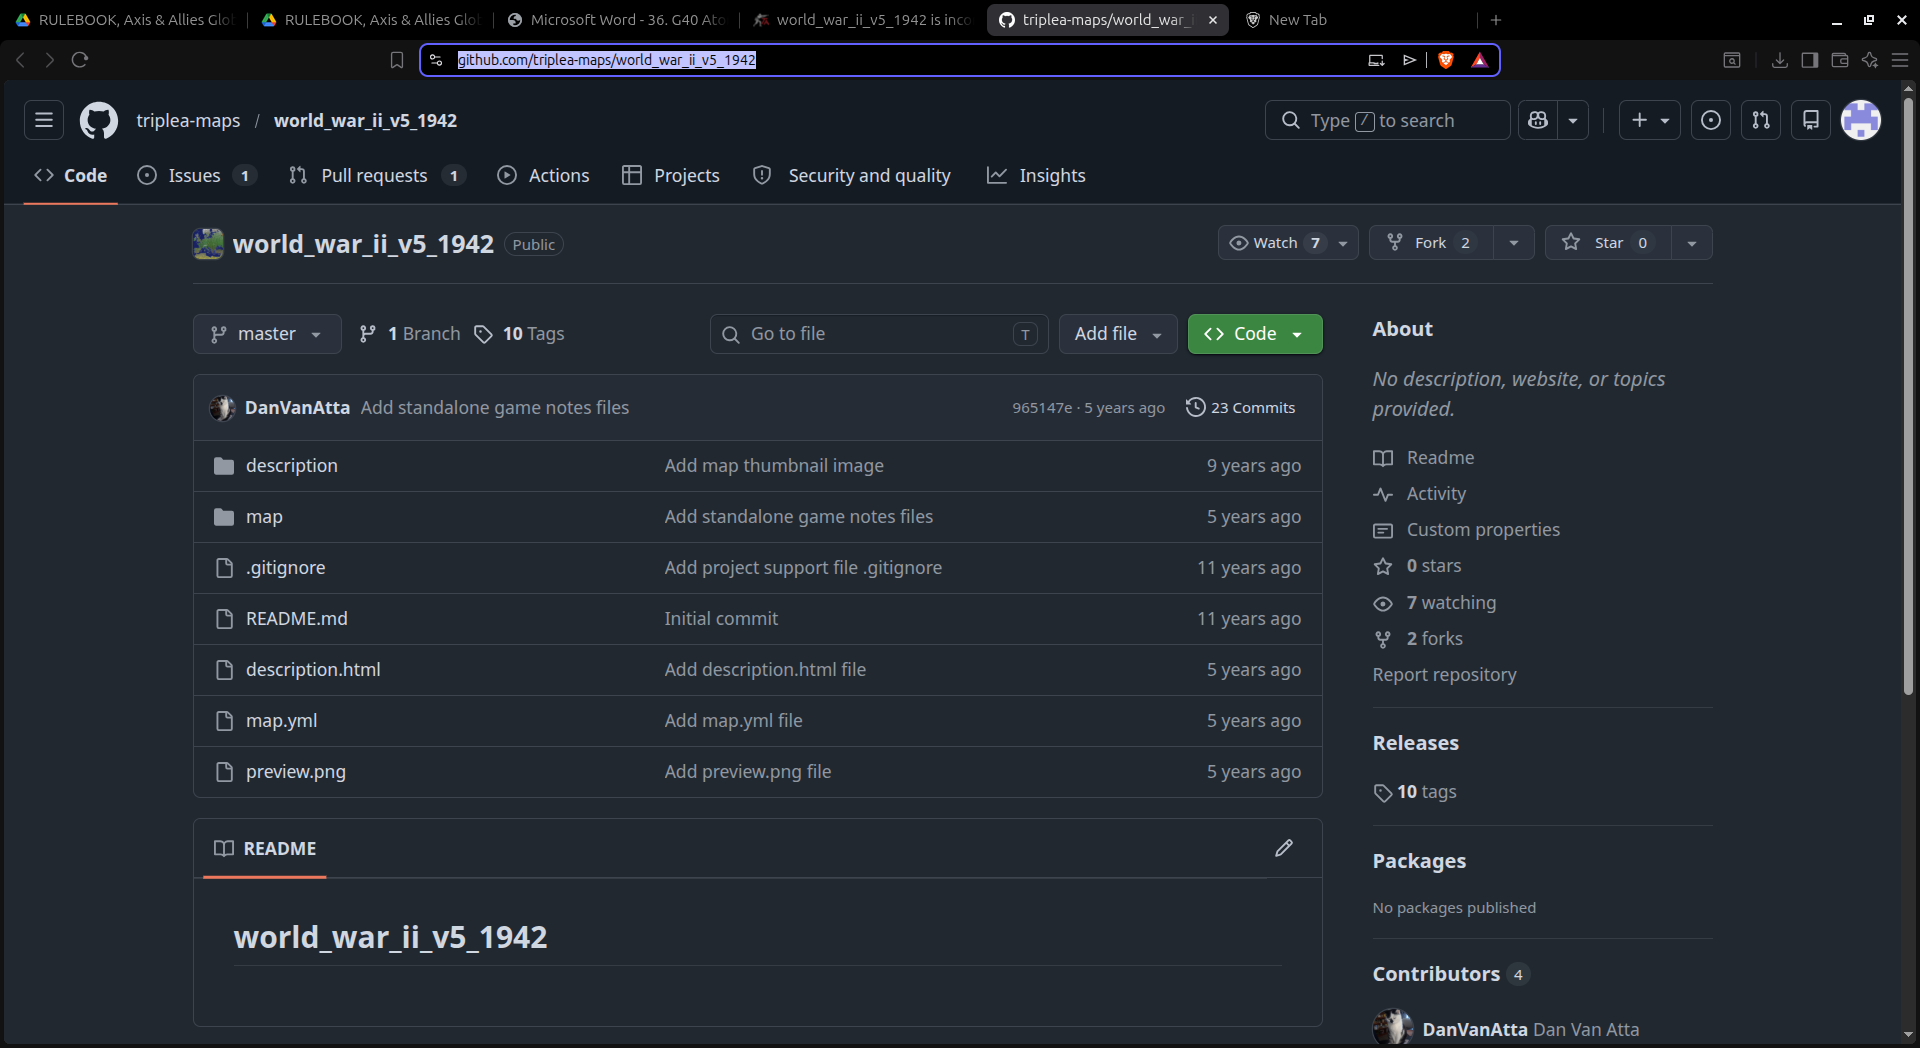Screen dimensions: 1920x1048
Task: Open Brave Shields lion icon
Action: click(1445, 60)
